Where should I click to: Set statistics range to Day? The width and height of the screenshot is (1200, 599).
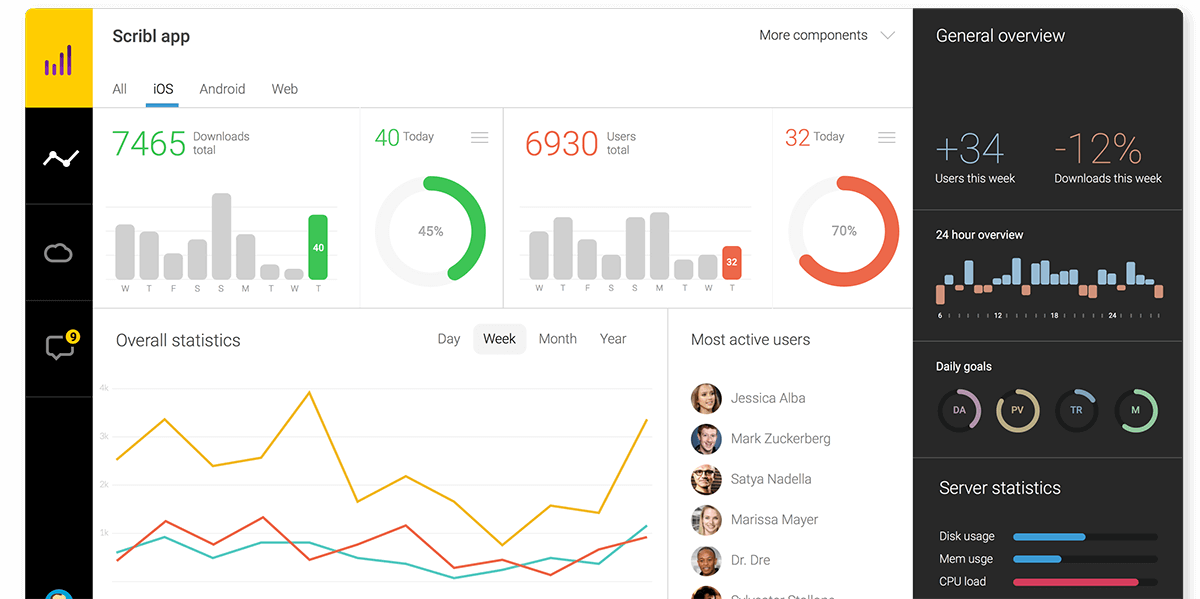pyautogui.click(x=449, y=339)
